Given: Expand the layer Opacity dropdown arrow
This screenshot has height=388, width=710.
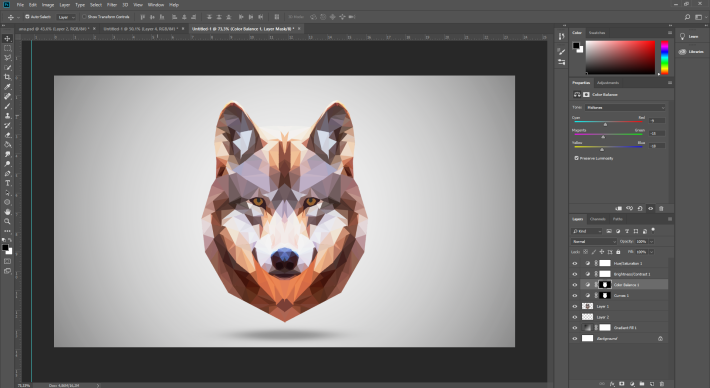Looking at the screenshot, I should click(652, 241).
